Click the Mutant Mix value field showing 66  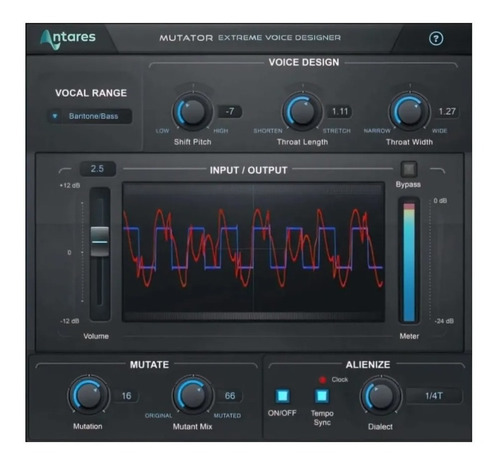[x=230, y=396]
